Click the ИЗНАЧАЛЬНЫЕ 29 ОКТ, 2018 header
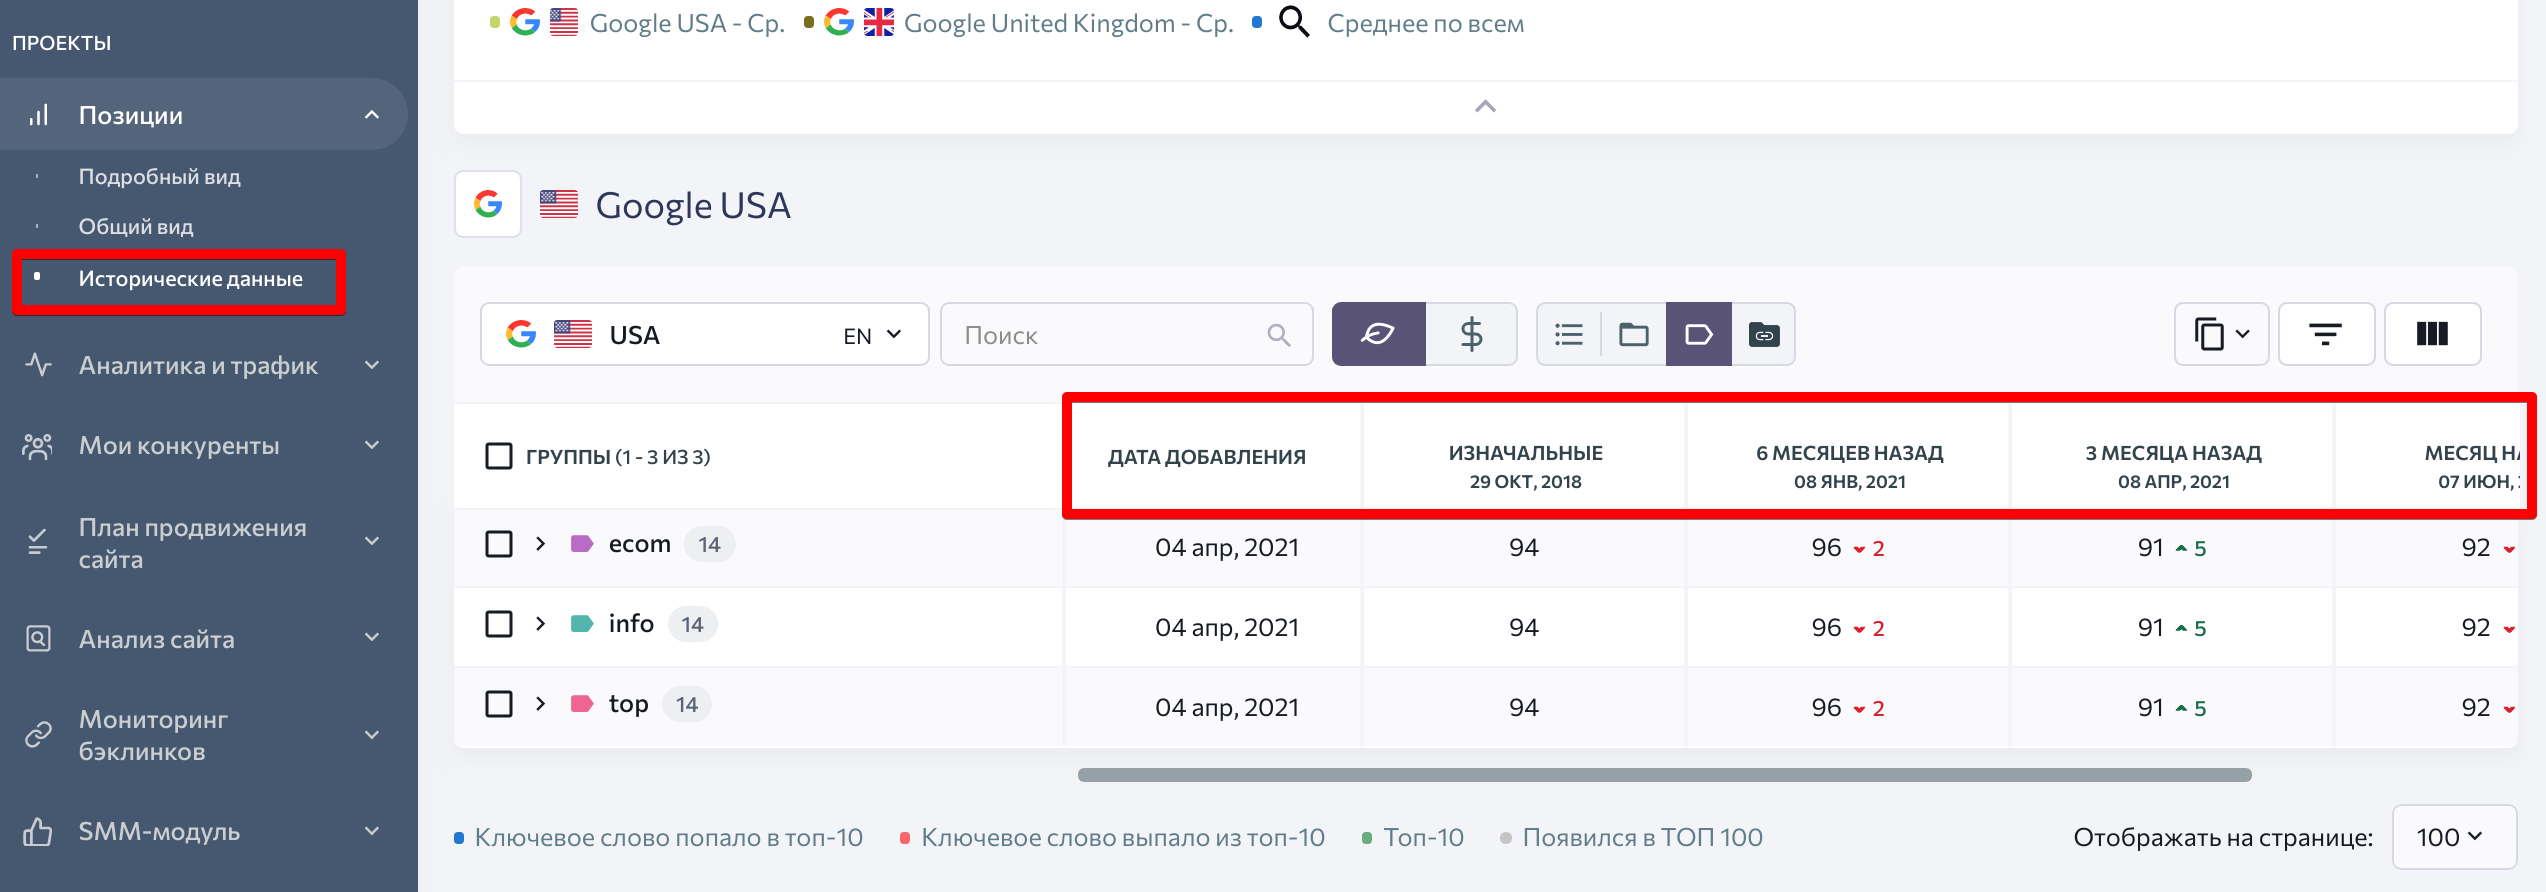The width and height of the screenshot is (2546, 892). [1525, 467]
